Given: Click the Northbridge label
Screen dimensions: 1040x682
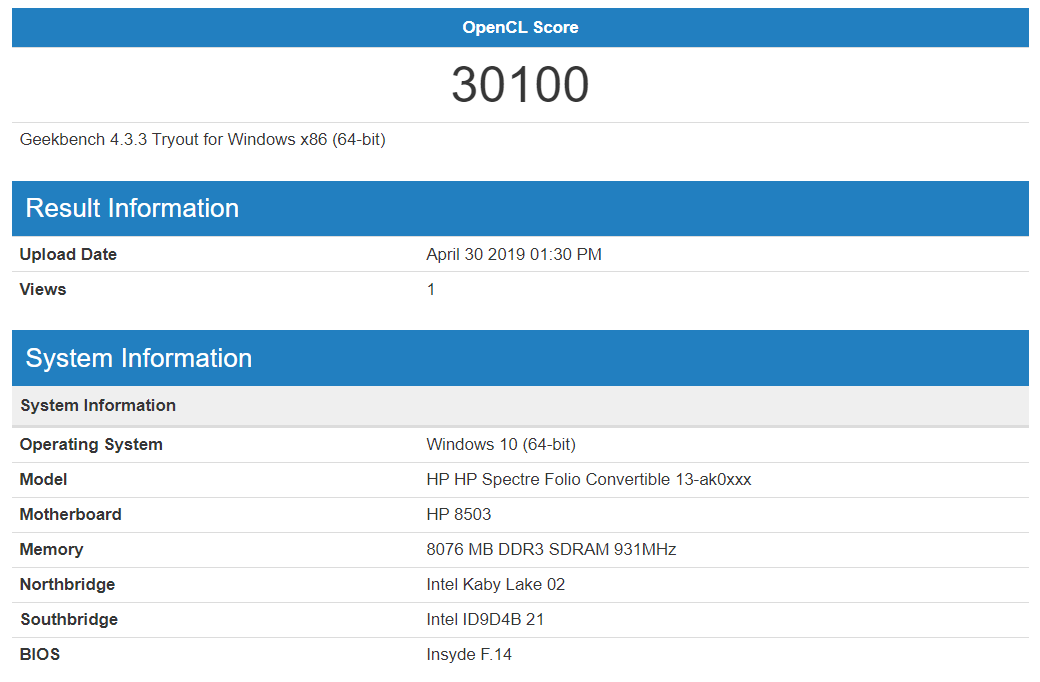Looking at the screenshot, I should point(67,584).
